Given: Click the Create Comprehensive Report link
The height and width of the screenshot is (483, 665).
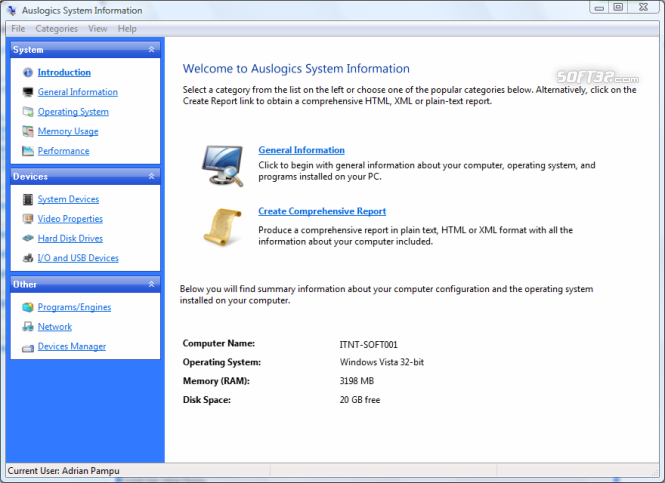Looking at the screenshot, I should [322, 211].
